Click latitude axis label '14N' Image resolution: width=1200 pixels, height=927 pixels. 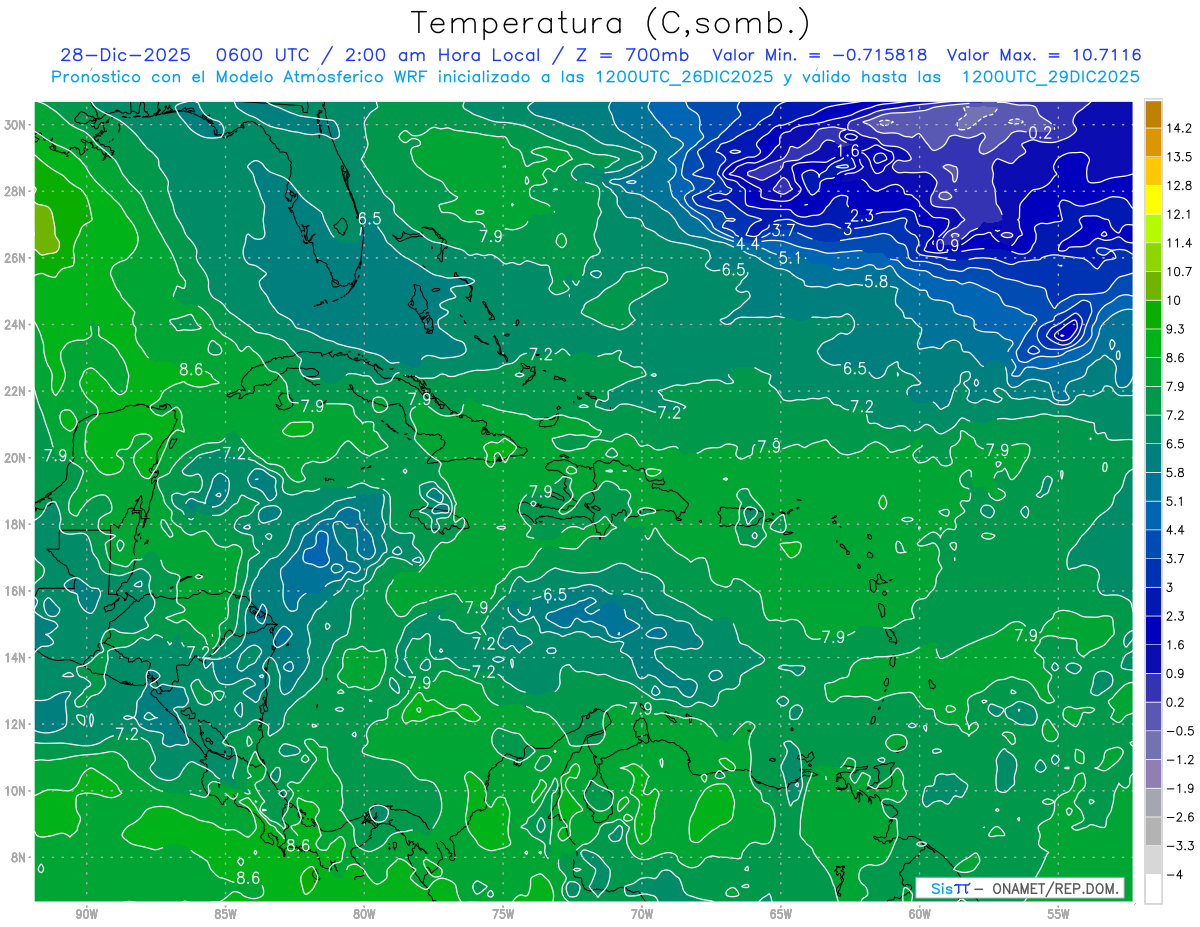point(16,658)
